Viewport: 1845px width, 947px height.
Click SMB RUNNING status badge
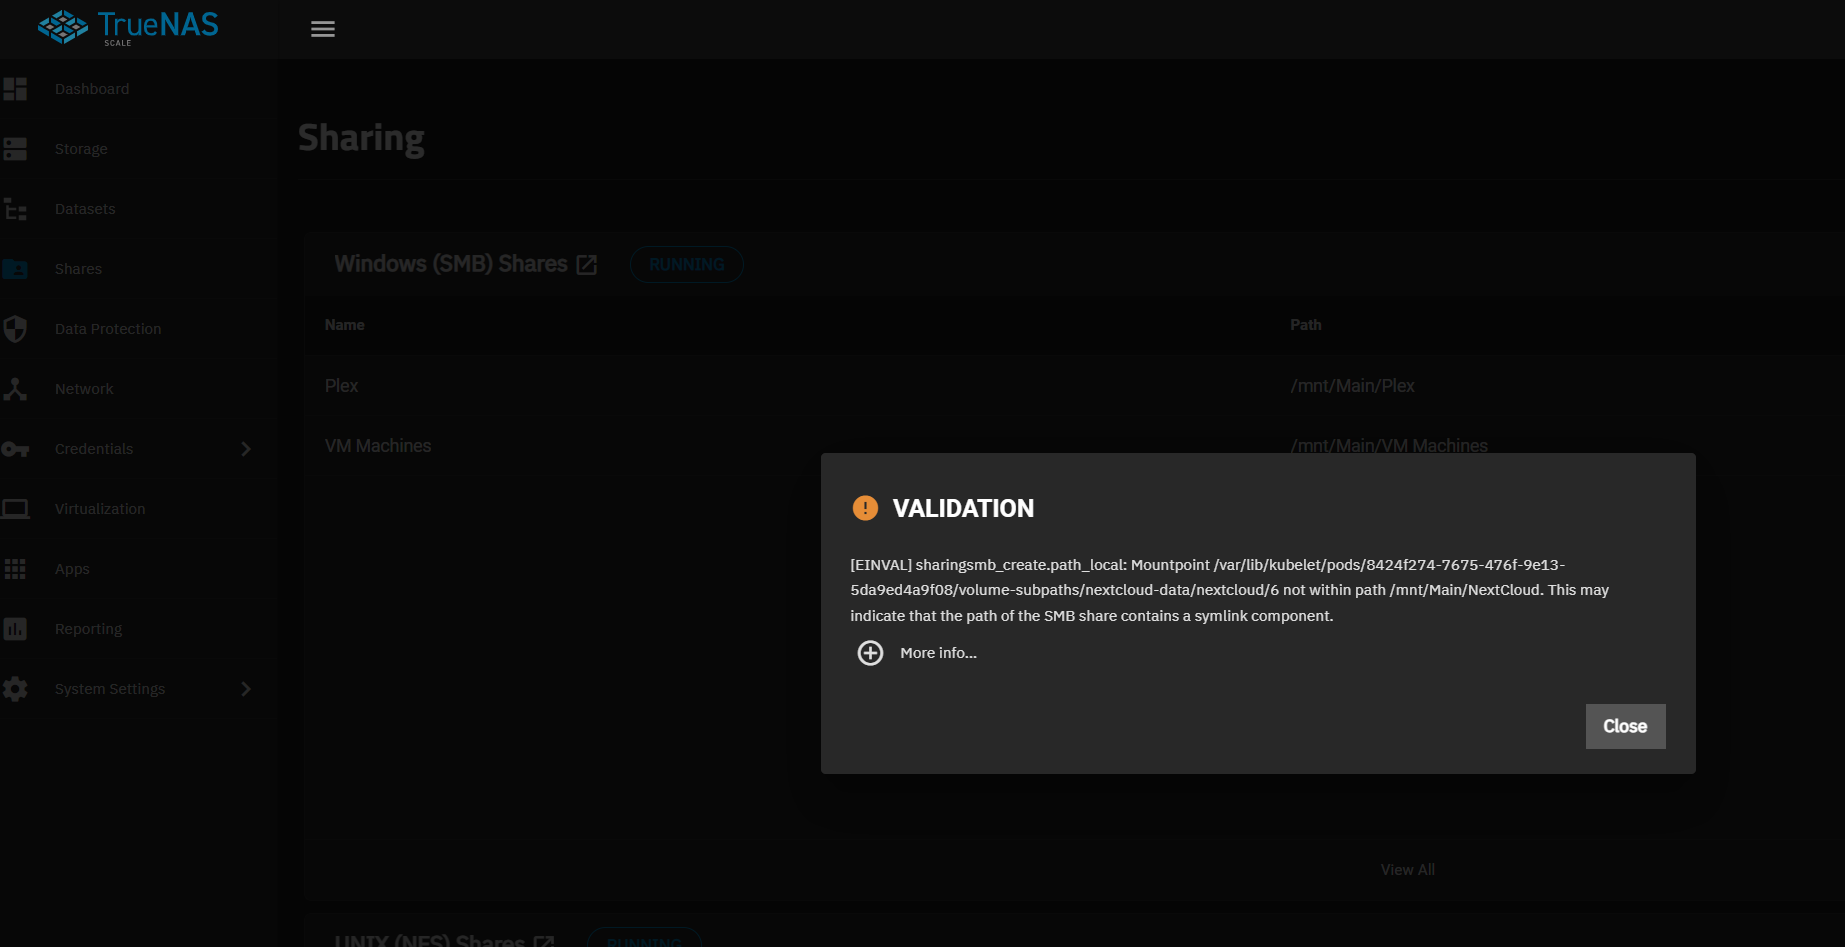(x=686, y=265)
